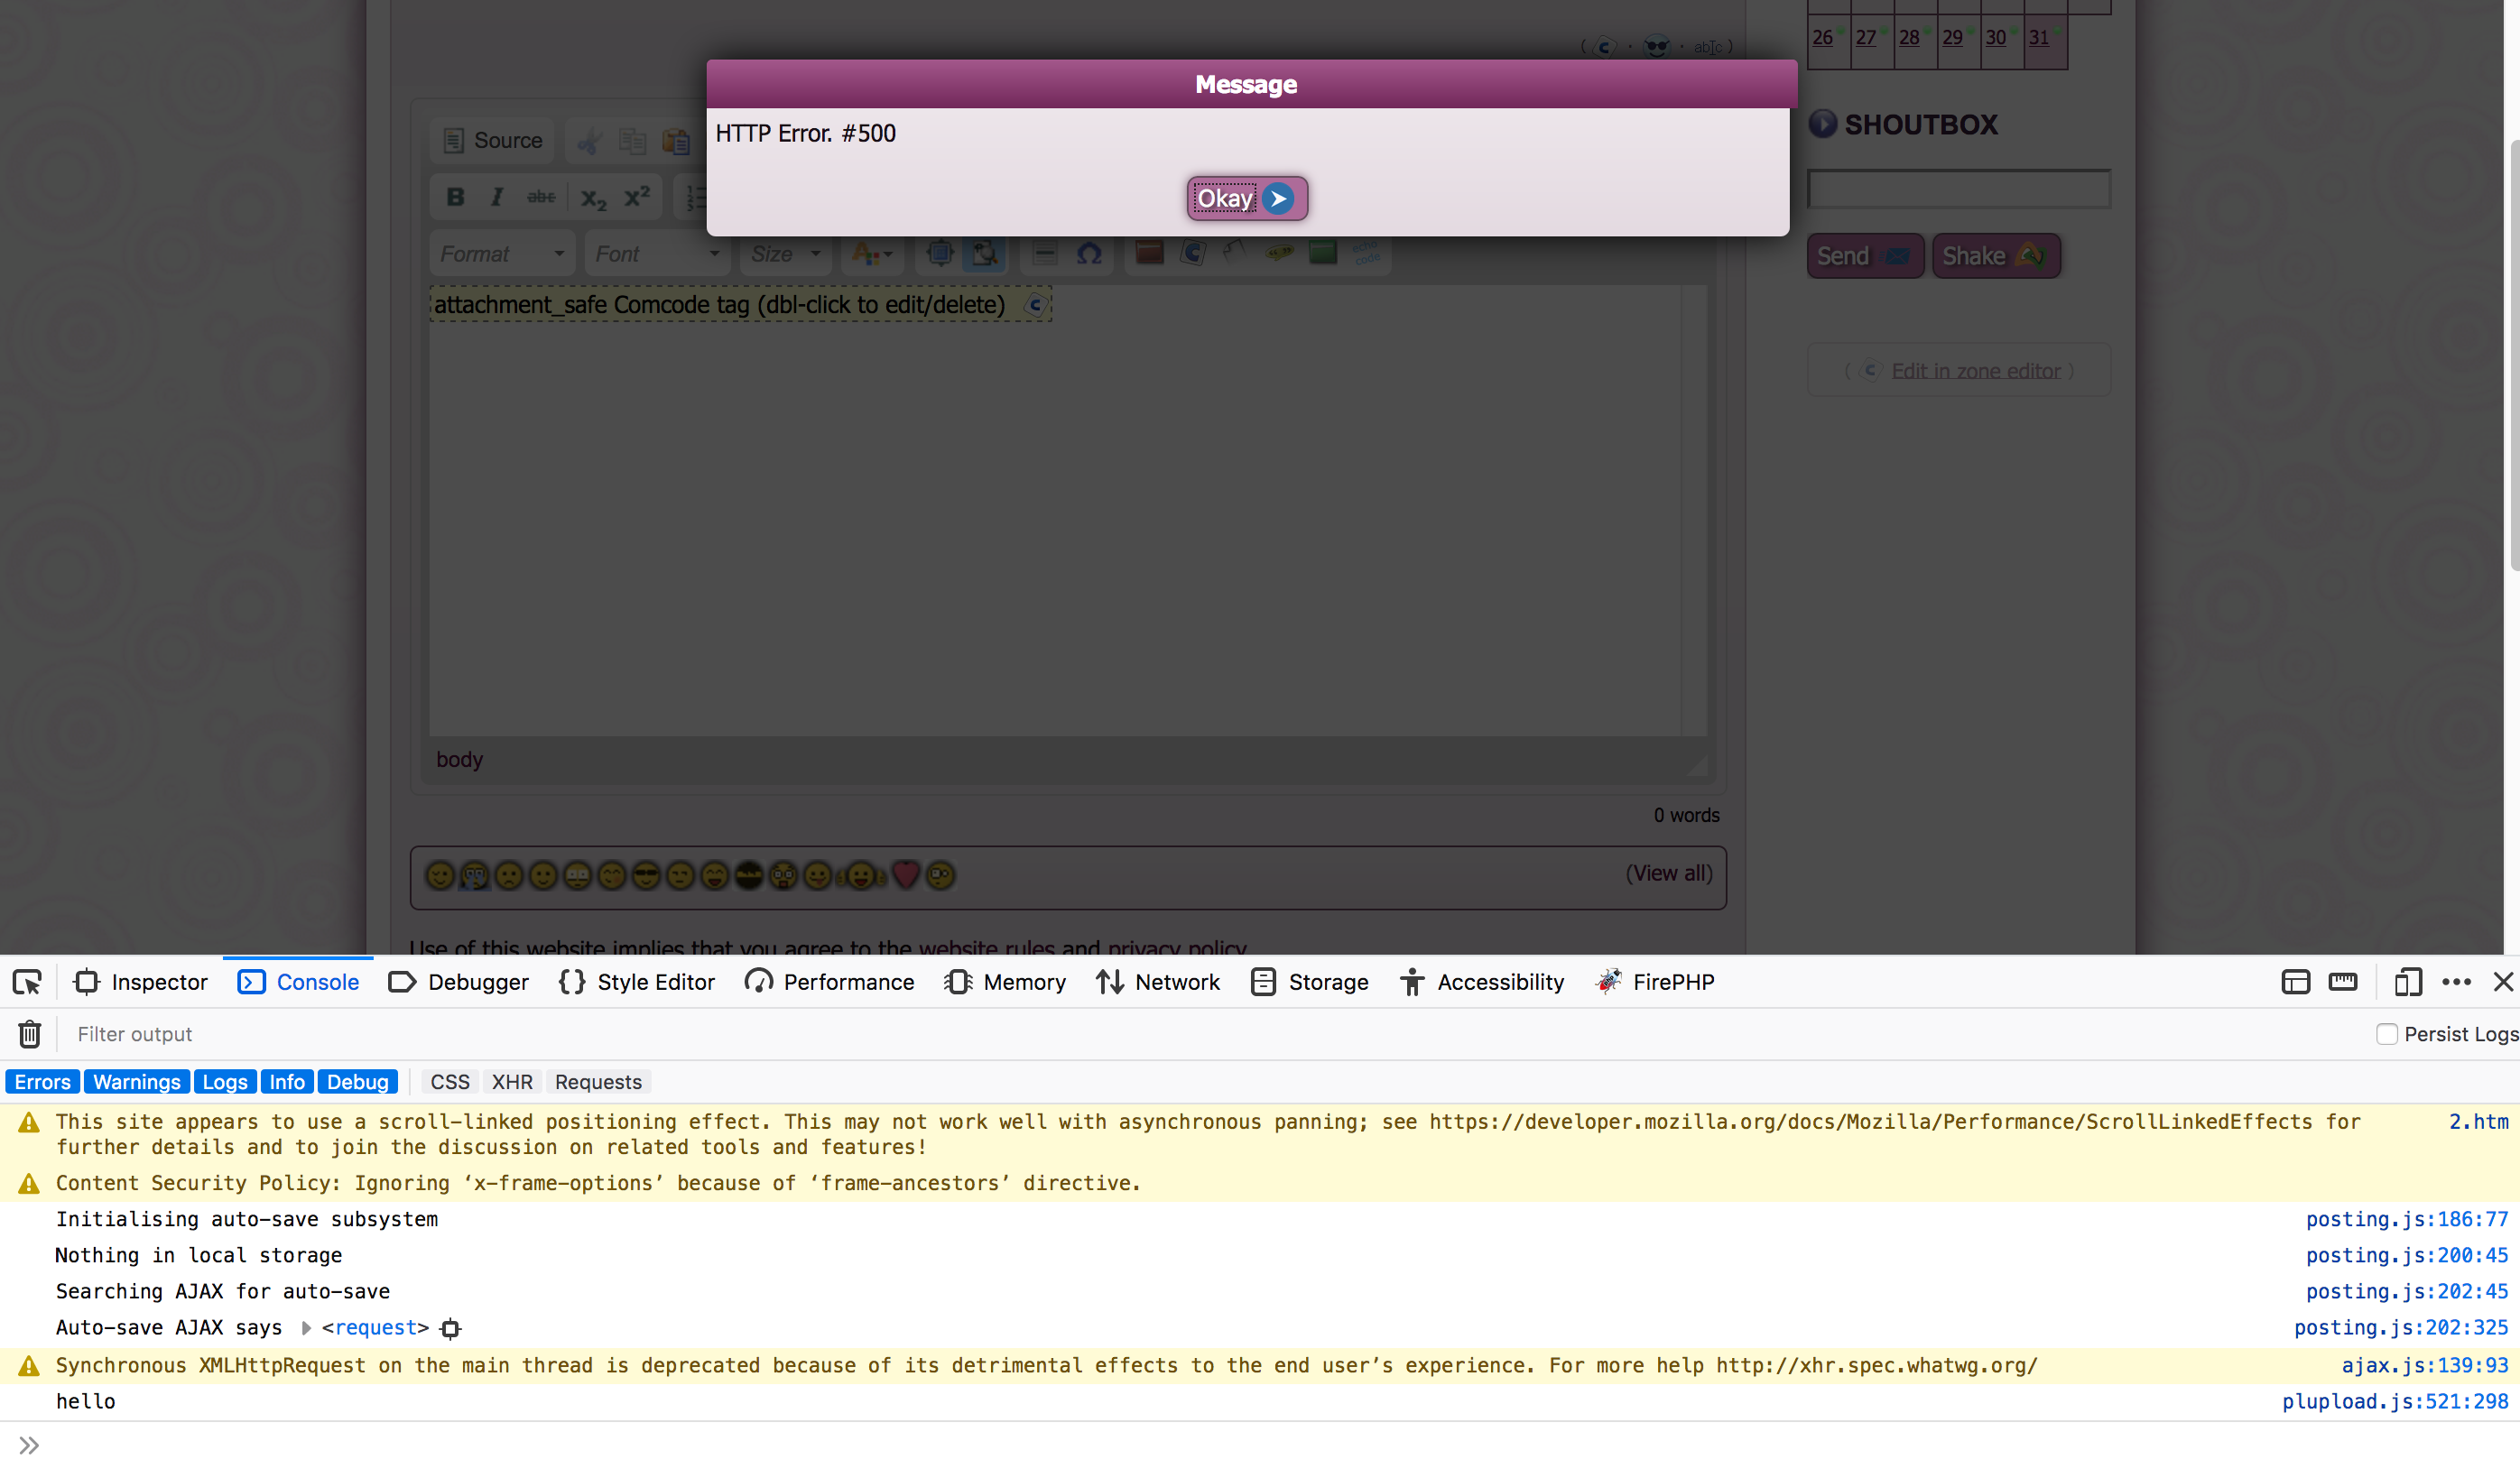Viewport: 2520px width, 1478px height.
Task: Click the Source button in the editor toolbar
Action: click(x=493, y=141)
